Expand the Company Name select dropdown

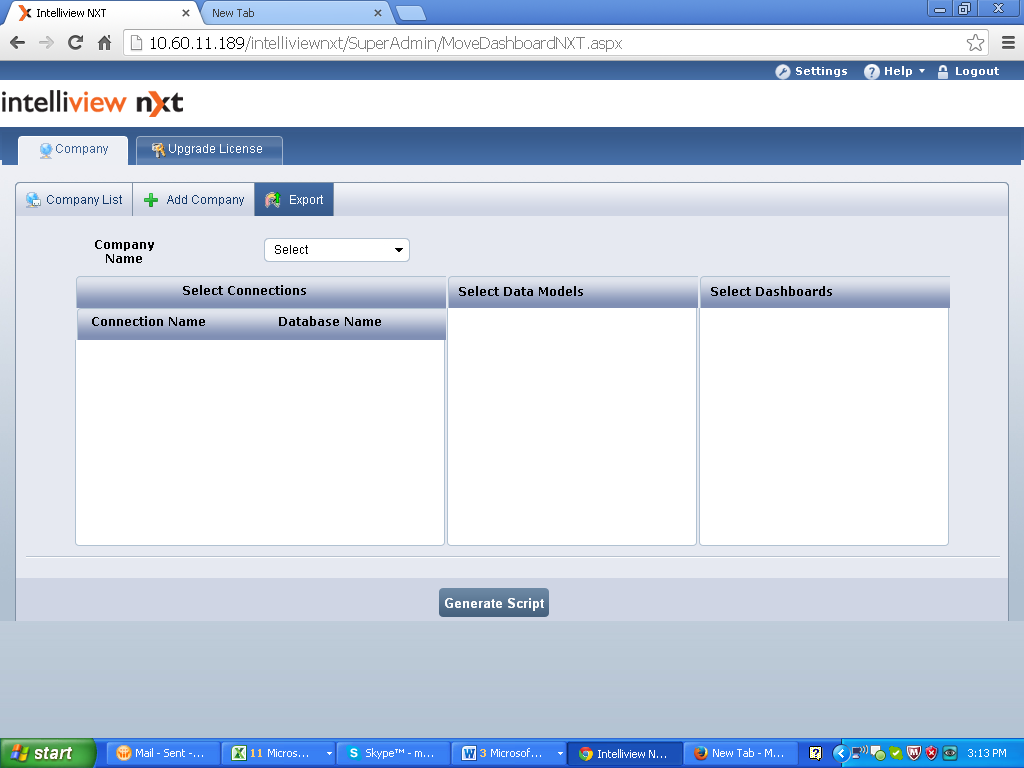337,250
